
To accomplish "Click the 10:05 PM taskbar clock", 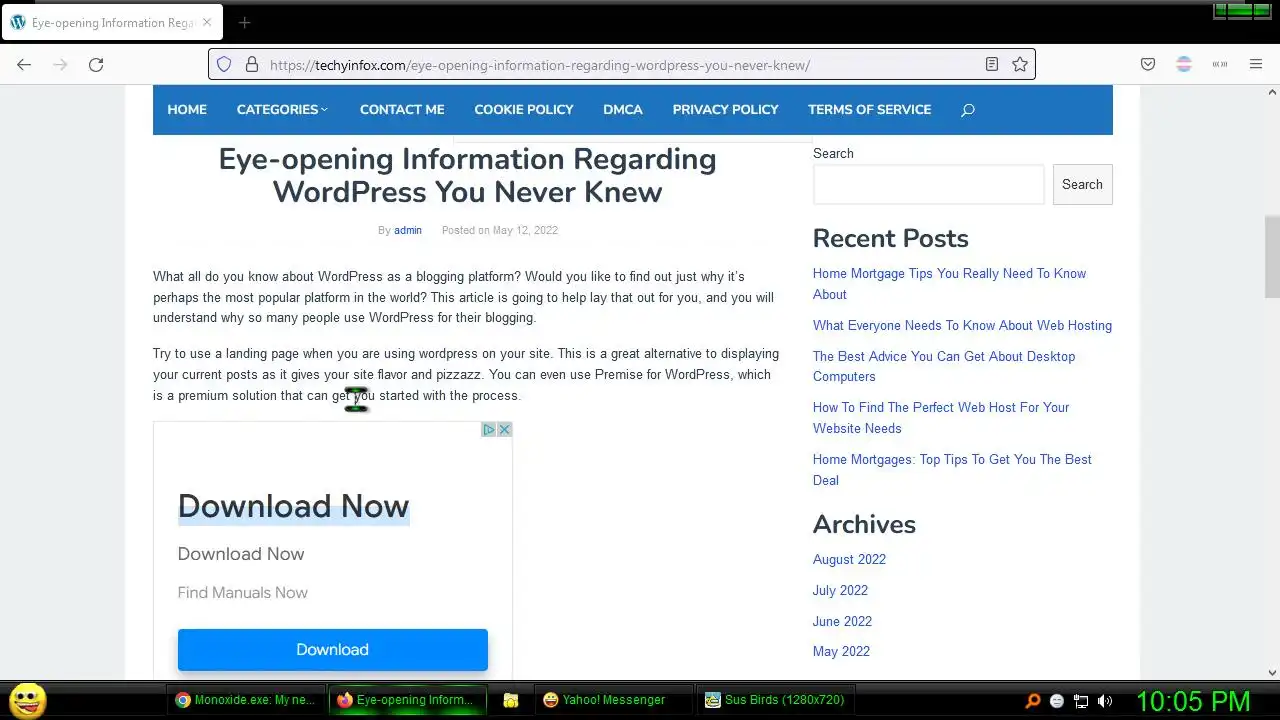I will coord(1193,701).
